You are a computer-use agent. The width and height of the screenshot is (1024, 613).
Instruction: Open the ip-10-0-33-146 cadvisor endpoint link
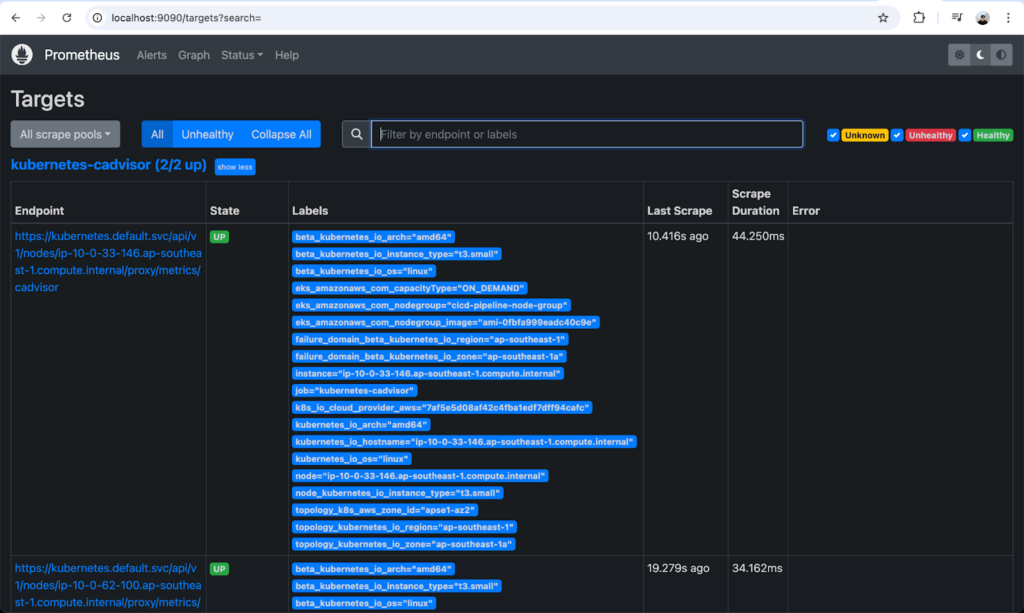pos(107,262)
